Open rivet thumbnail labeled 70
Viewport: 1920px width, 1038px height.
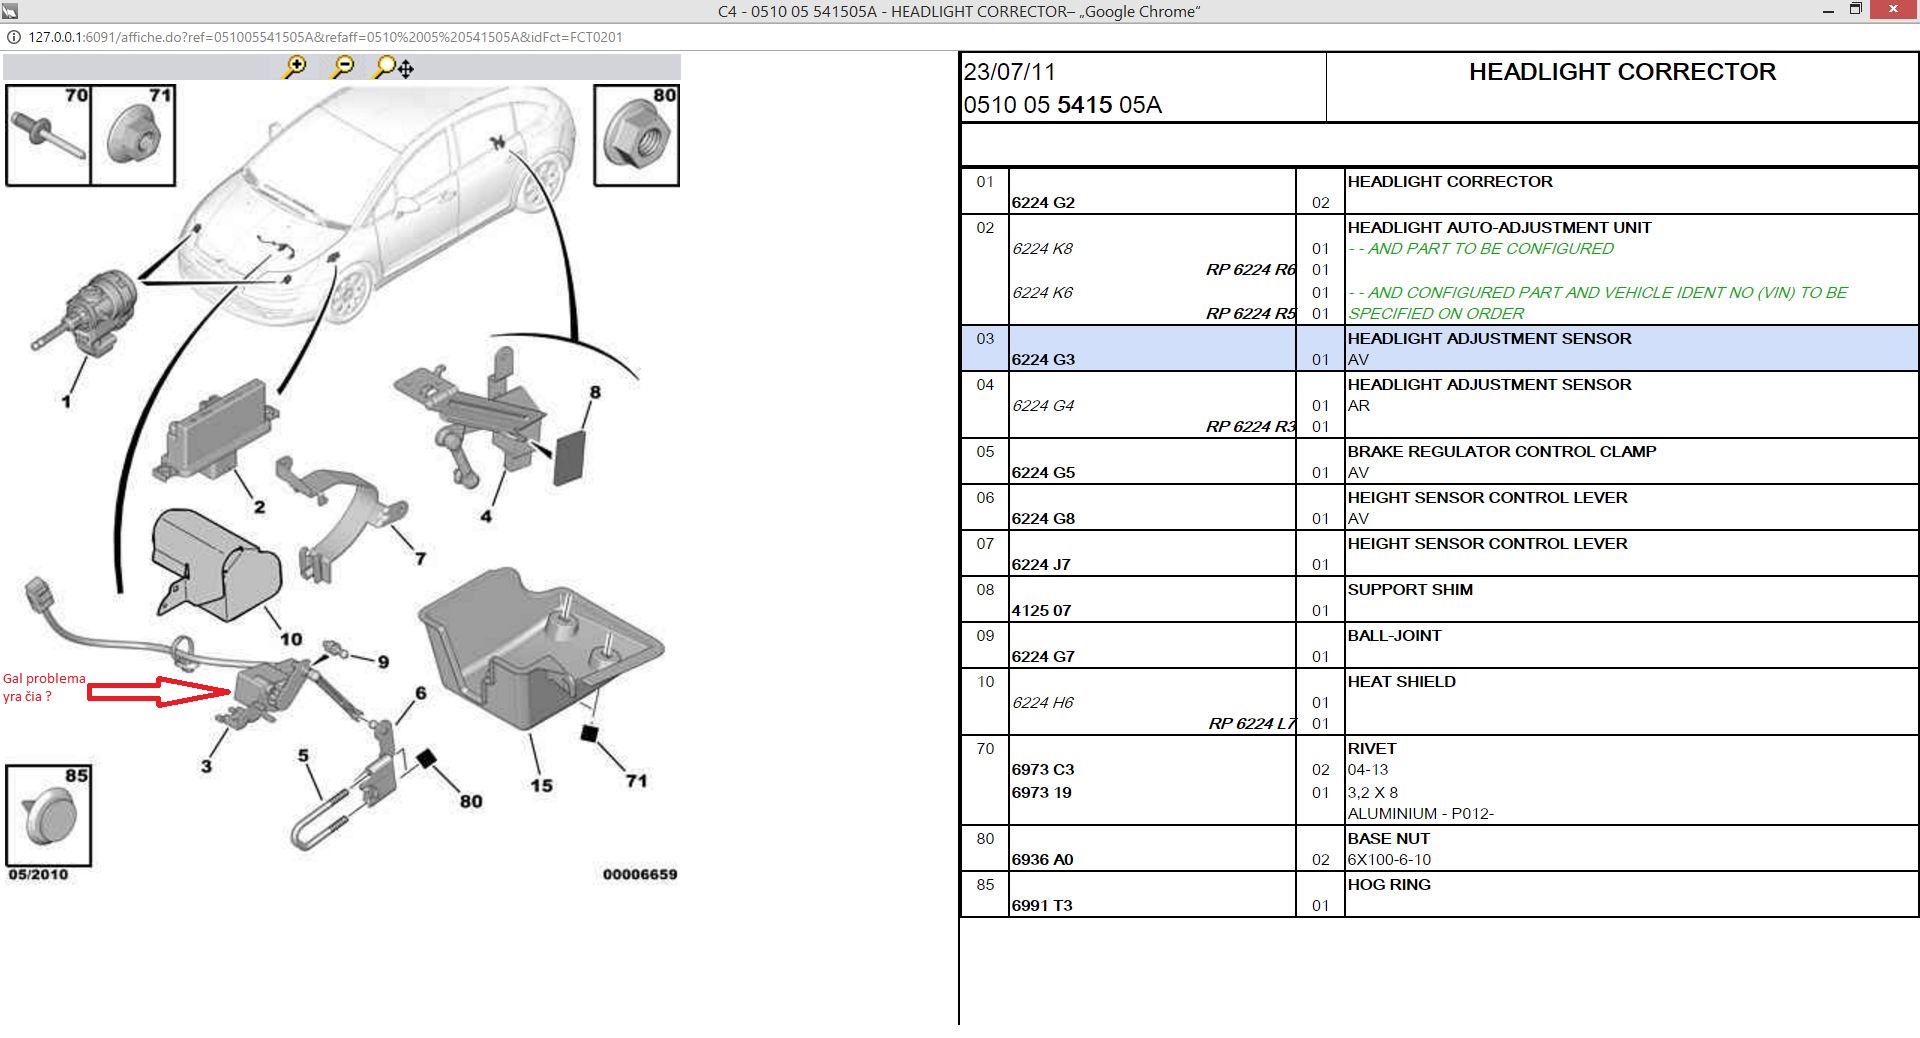[x=48, y=135]
